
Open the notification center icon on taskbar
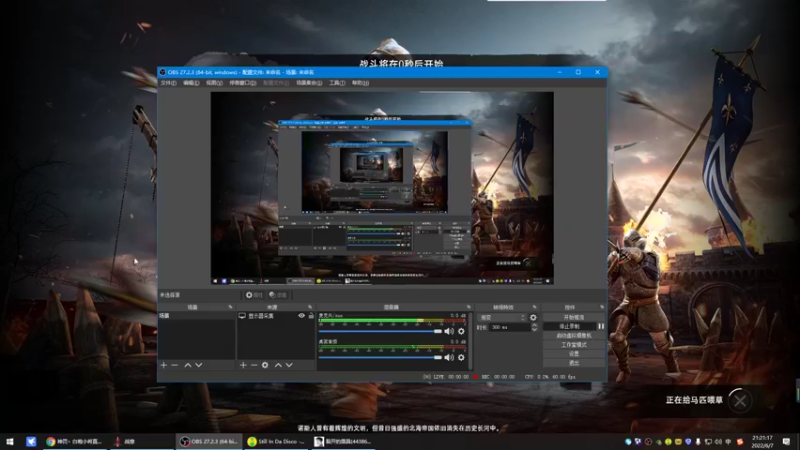786,442
